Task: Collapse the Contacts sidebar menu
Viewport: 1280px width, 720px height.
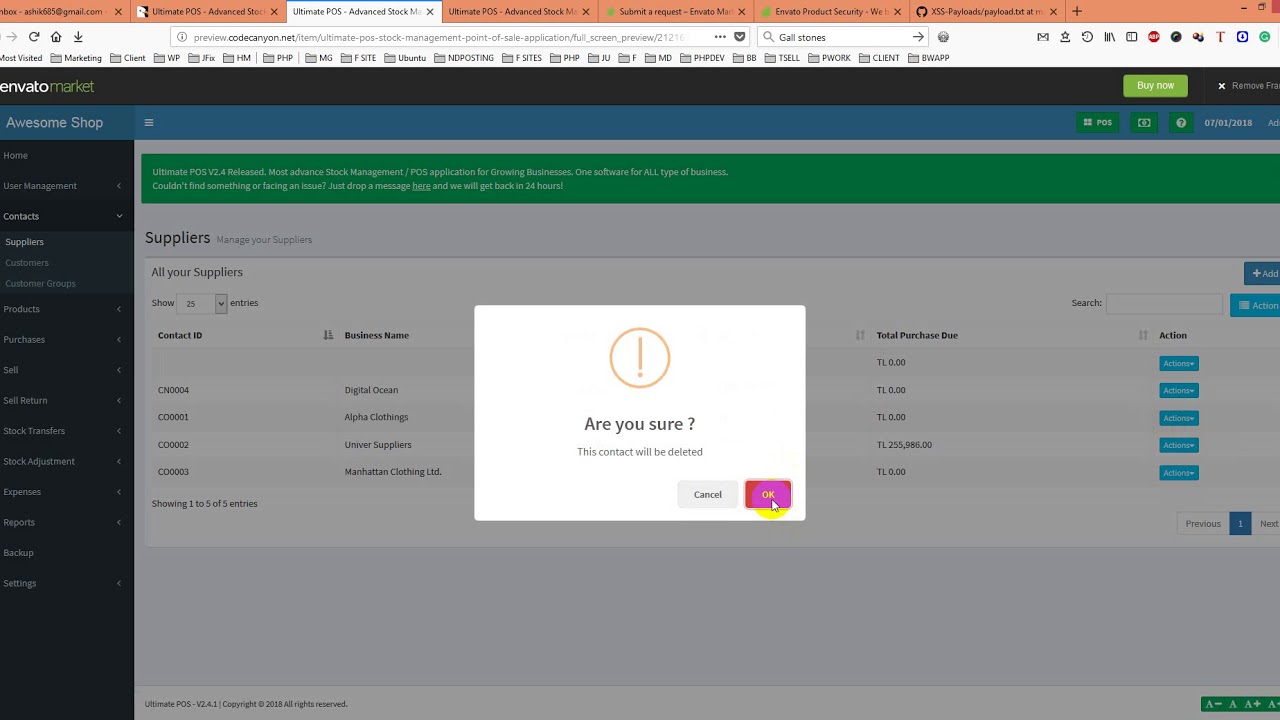Action: 66,216
